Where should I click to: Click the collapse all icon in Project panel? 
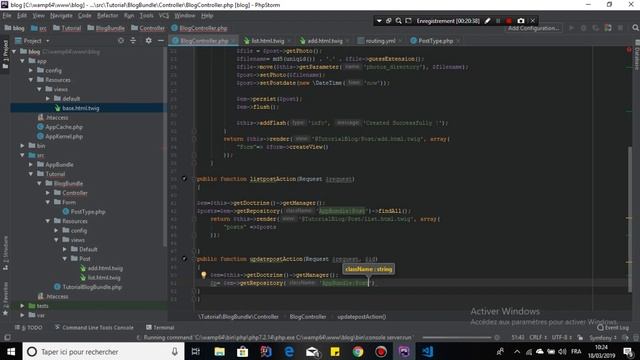click(x=133, y=41)
